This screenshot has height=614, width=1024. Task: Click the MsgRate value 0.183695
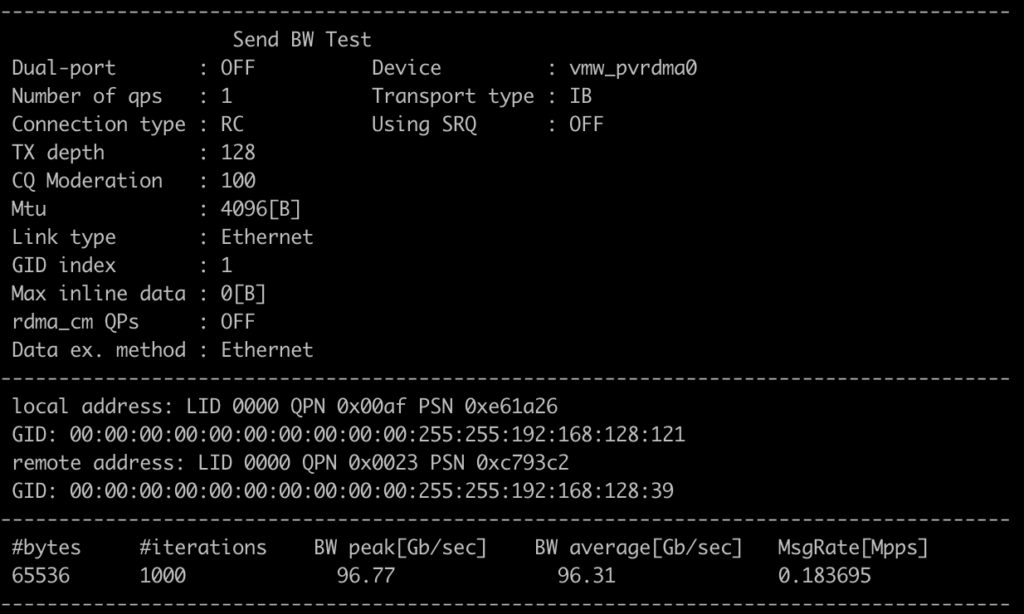click(x=824, y=575)
